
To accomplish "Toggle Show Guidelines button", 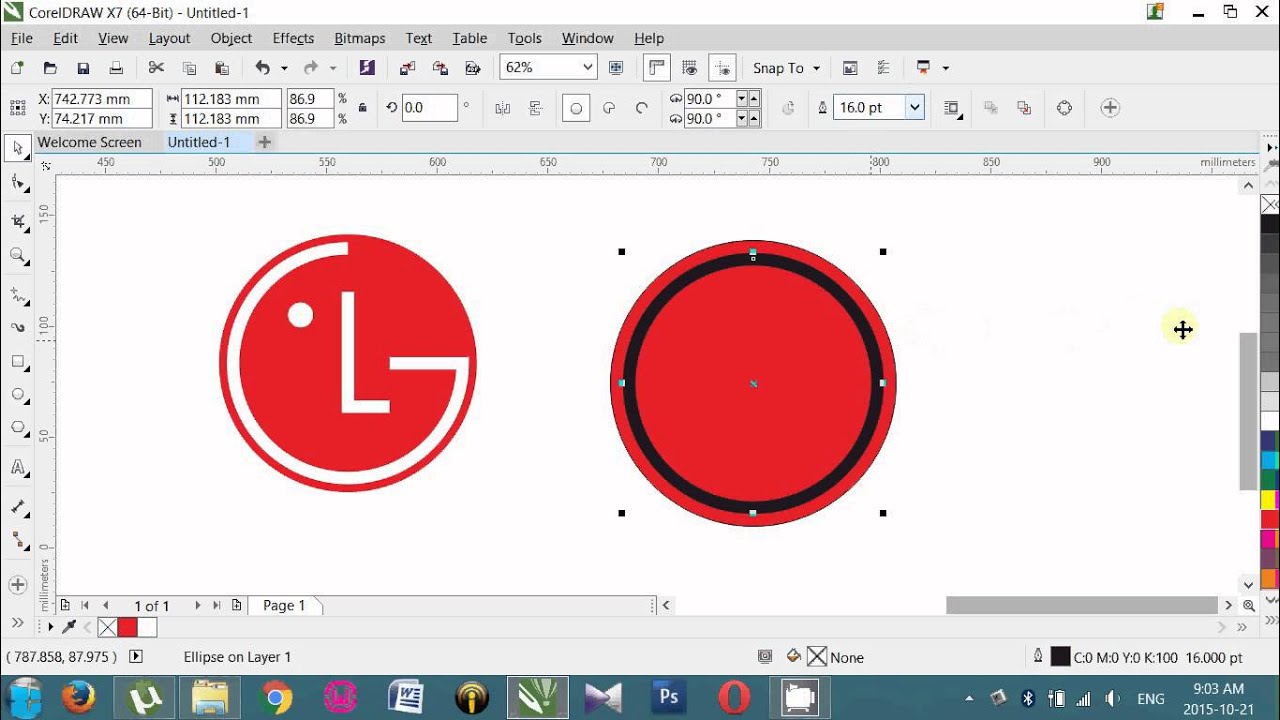I will [723, 68].
